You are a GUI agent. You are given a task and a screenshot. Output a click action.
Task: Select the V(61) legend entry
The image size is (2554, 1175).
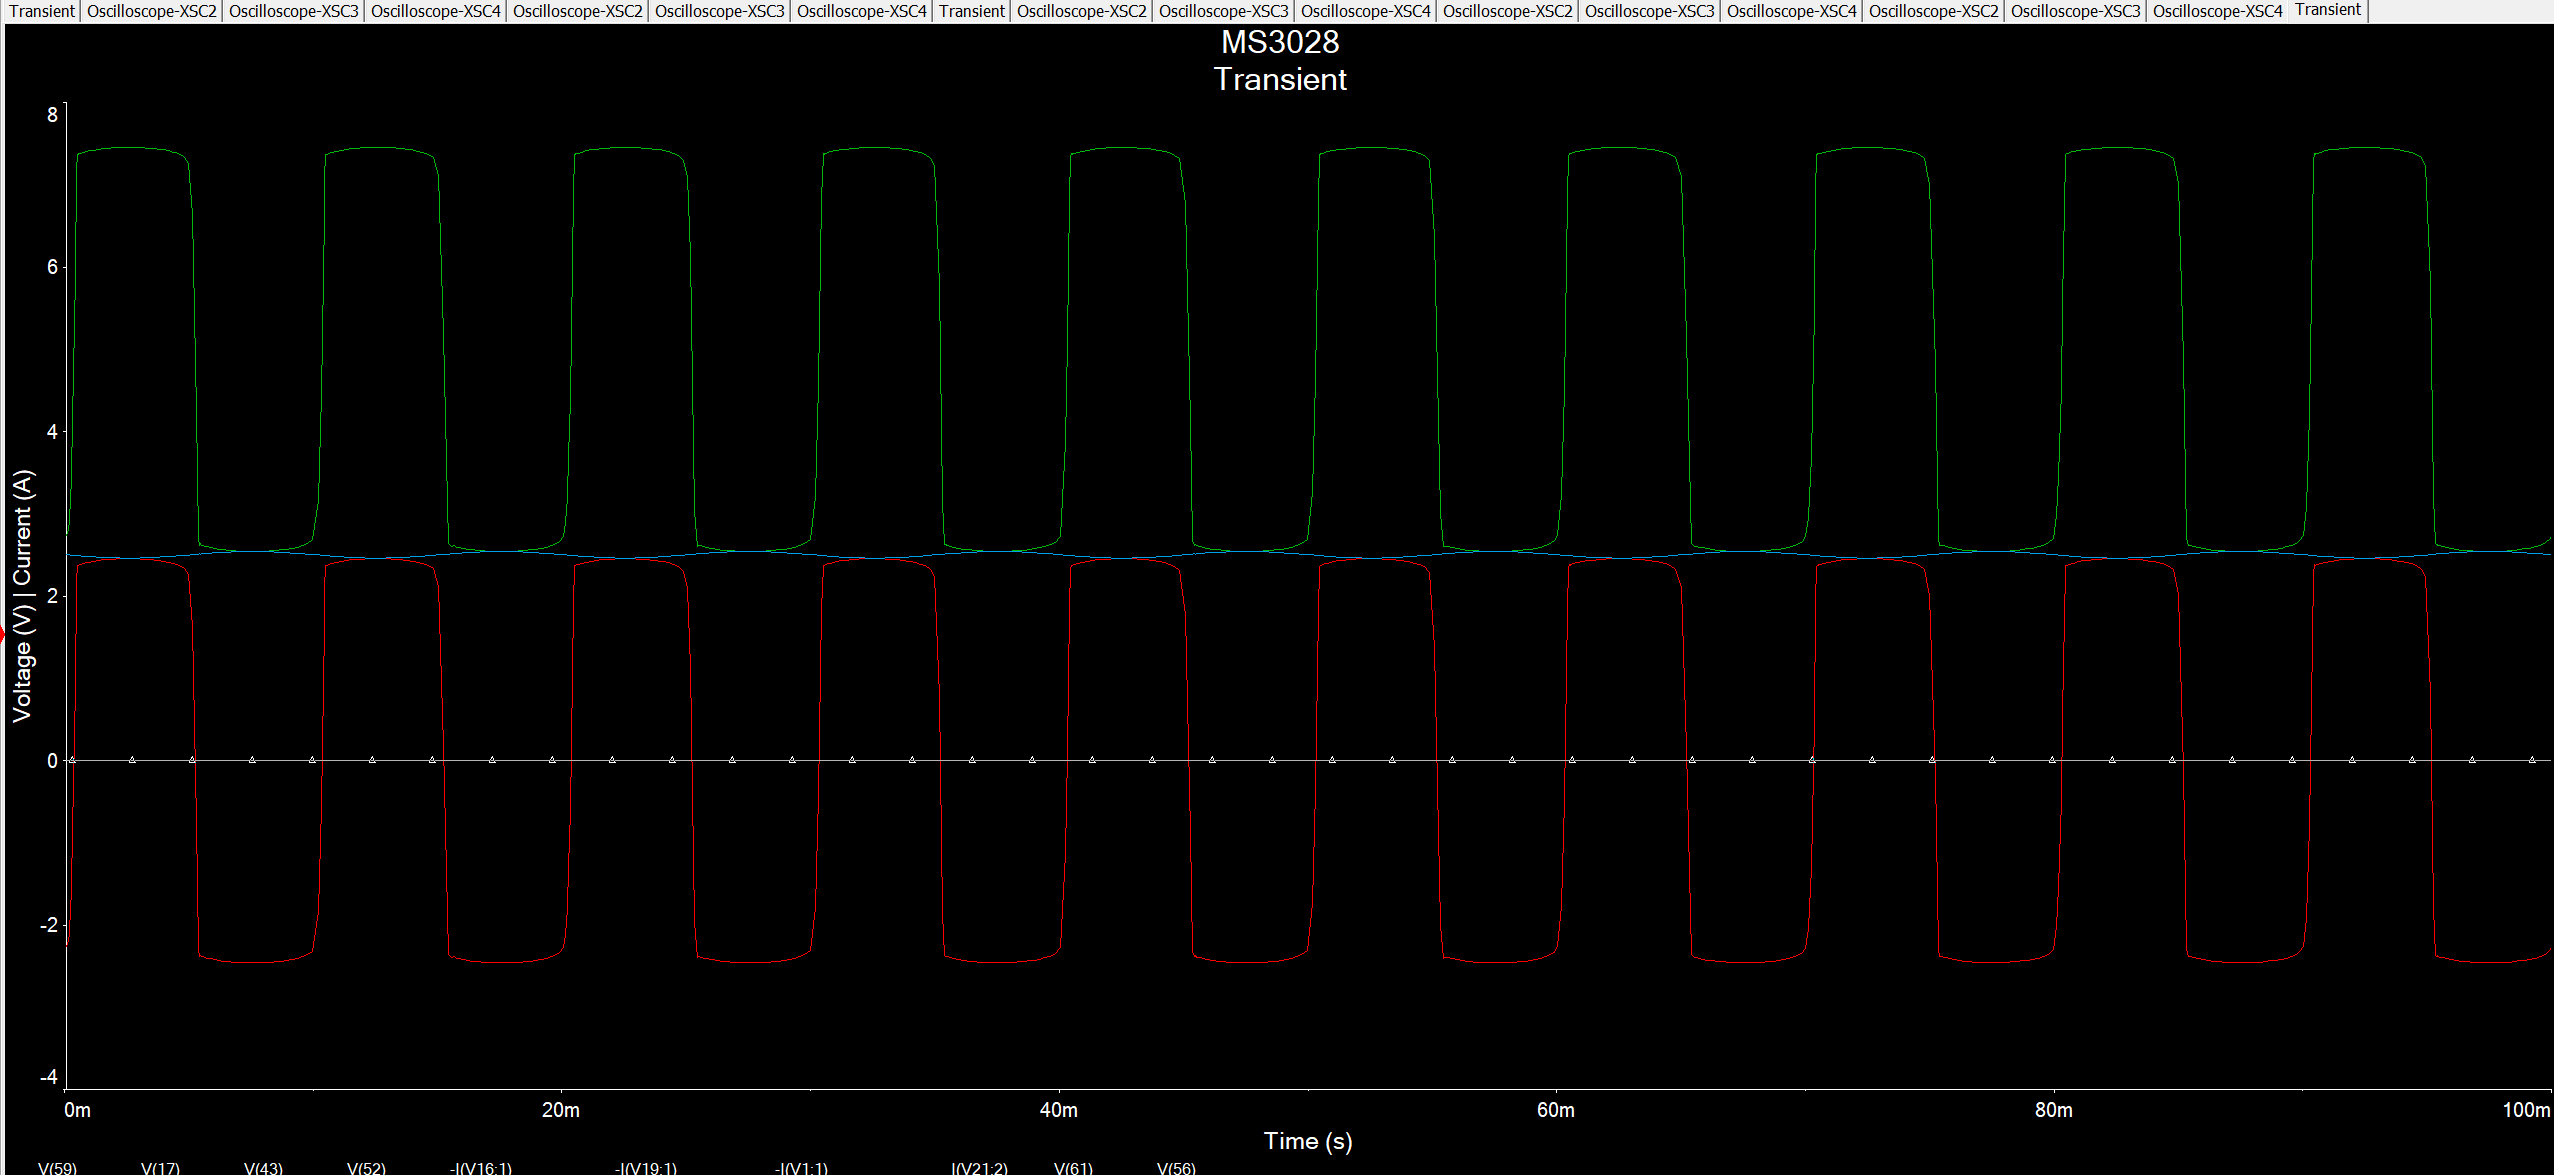pos(1073,1167)
